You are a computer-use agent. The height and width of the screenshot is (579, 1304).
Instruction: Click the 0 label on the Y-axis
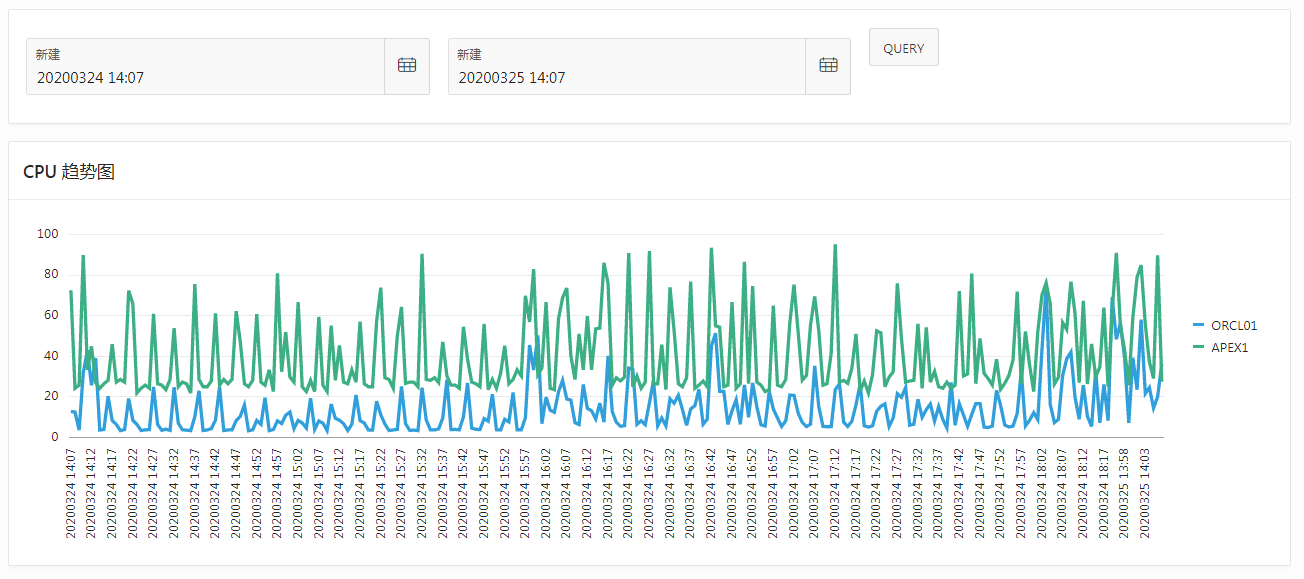tap(55, 437)
